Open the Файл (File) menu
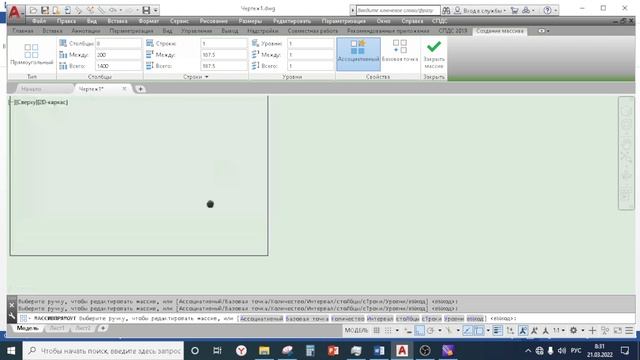This screenshot has height=360, width=640. [x=39, y=21]
